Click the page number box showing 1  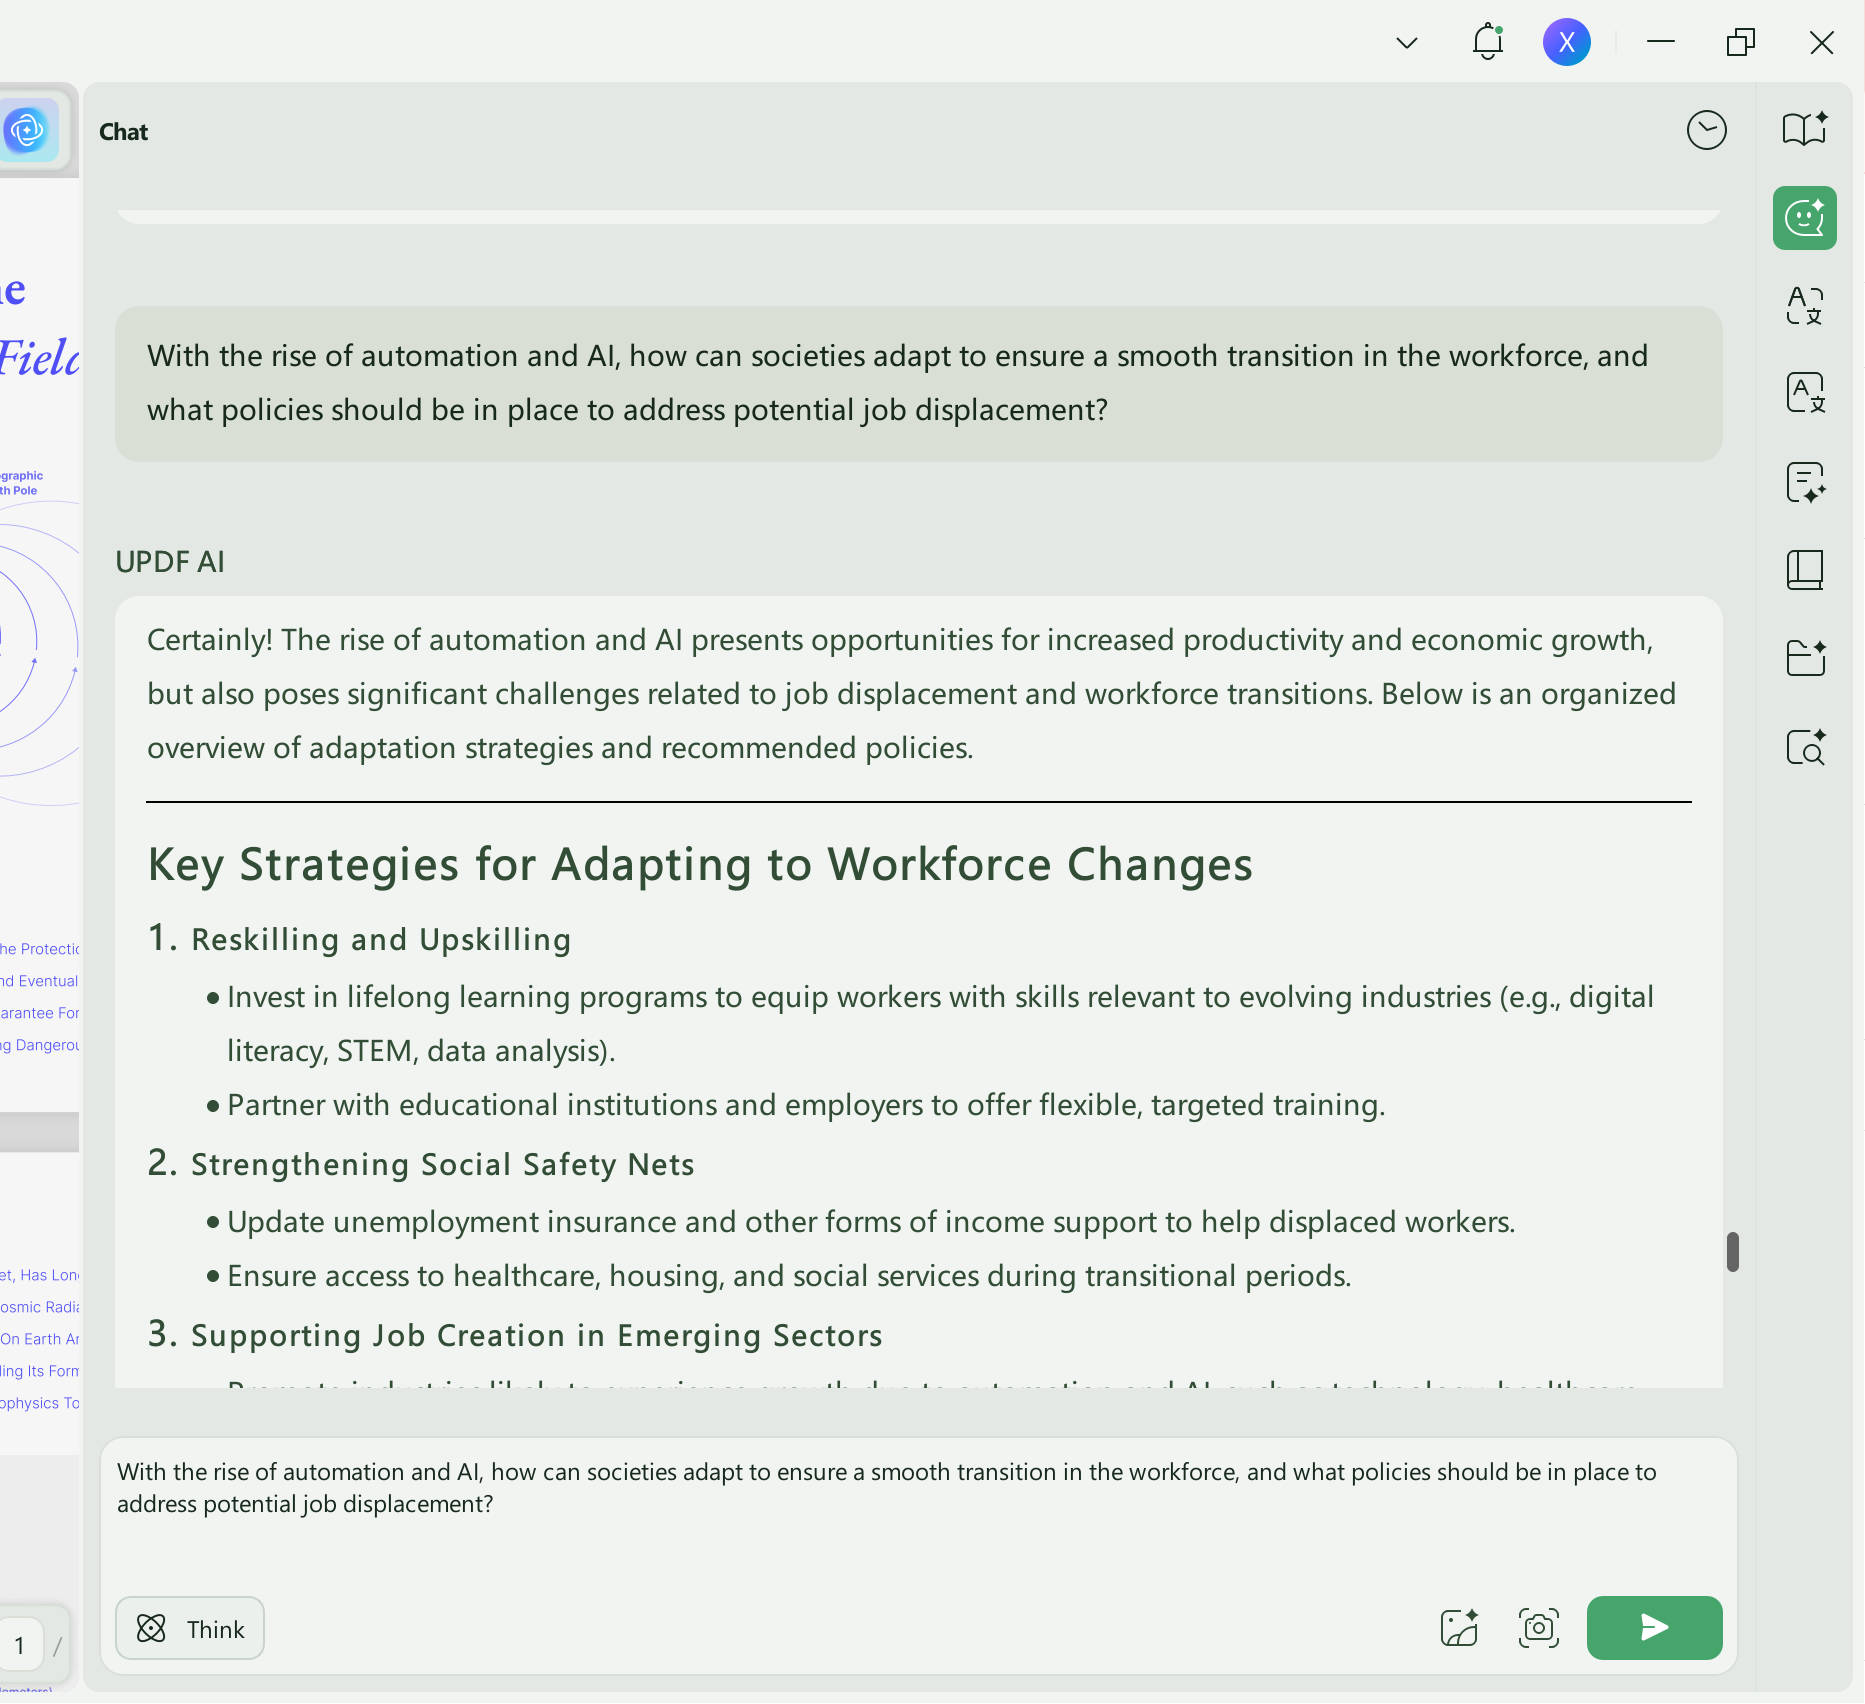(20, 1645)
